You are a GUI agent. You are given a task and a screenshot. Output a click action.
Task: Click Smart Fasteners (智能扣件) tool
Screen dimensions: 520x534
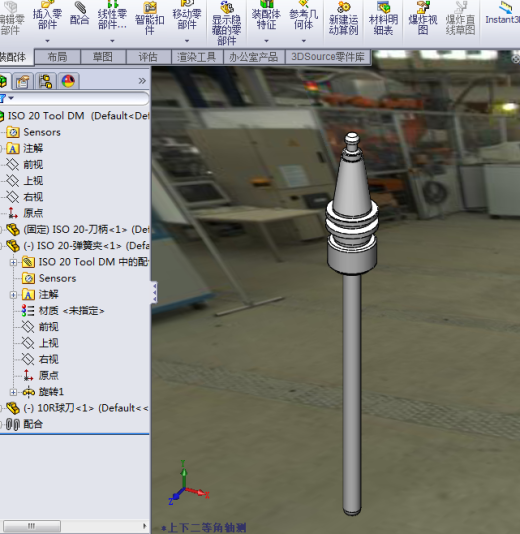[x=149, y=18]
